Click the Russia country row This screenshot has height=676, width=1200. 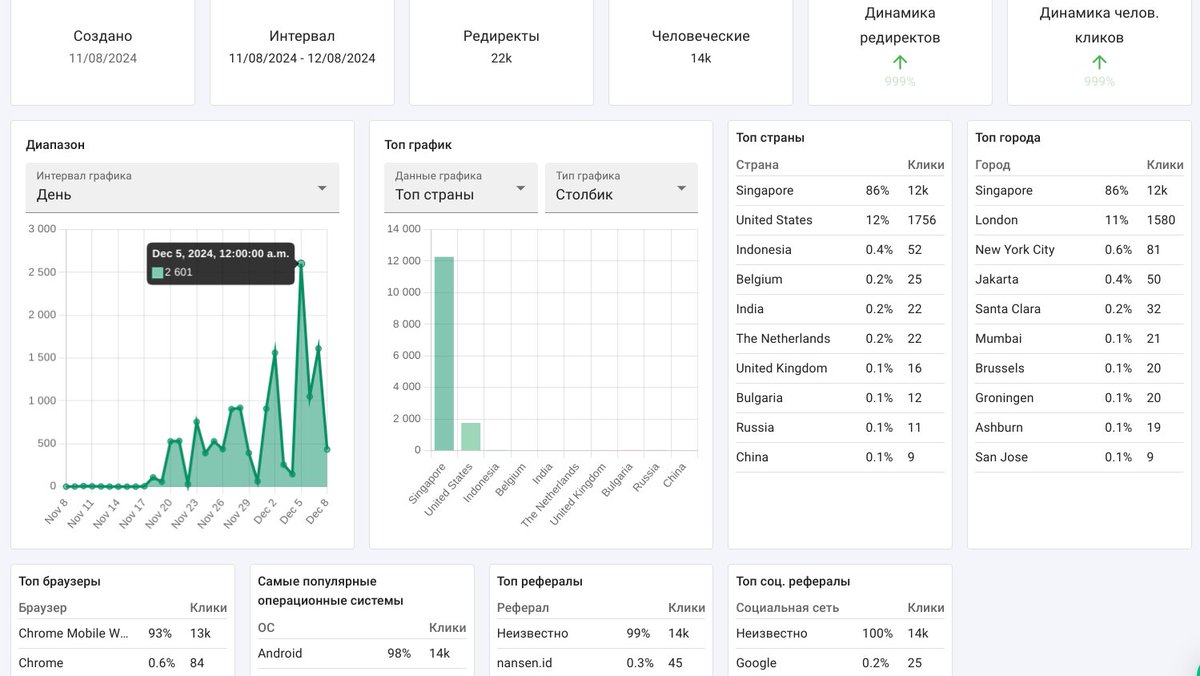(x=840, y=427)
